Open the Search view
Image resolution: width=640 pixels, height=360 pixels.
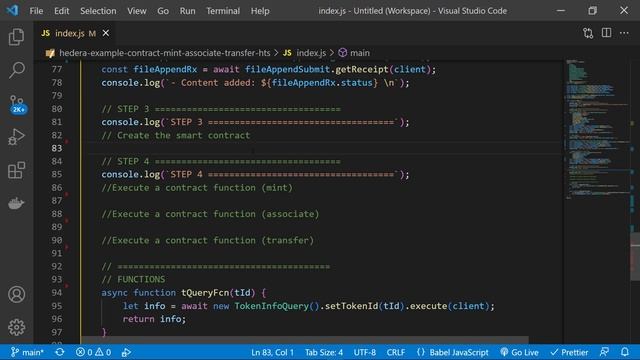tap(16, 70)
